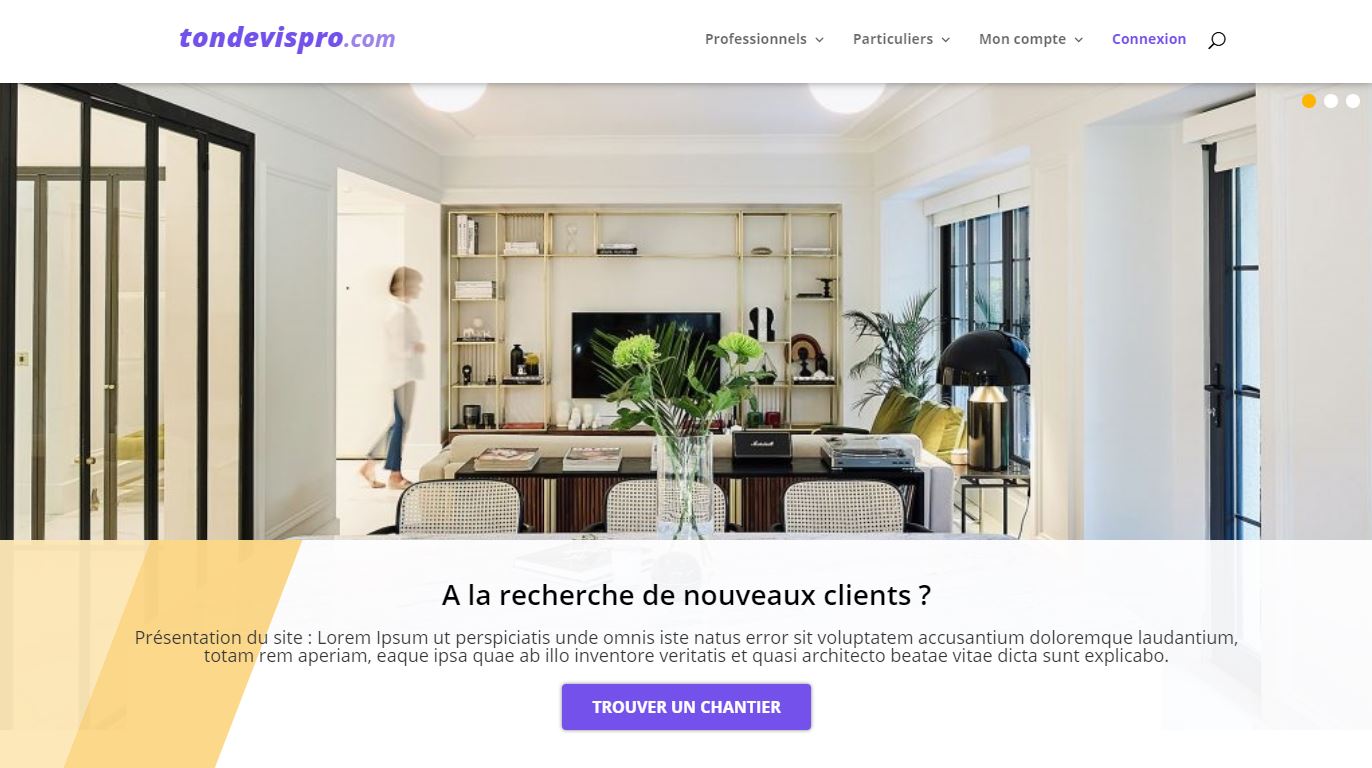
Task: Expand the Professionnels chevron
Action: click(x=819, y=40)
